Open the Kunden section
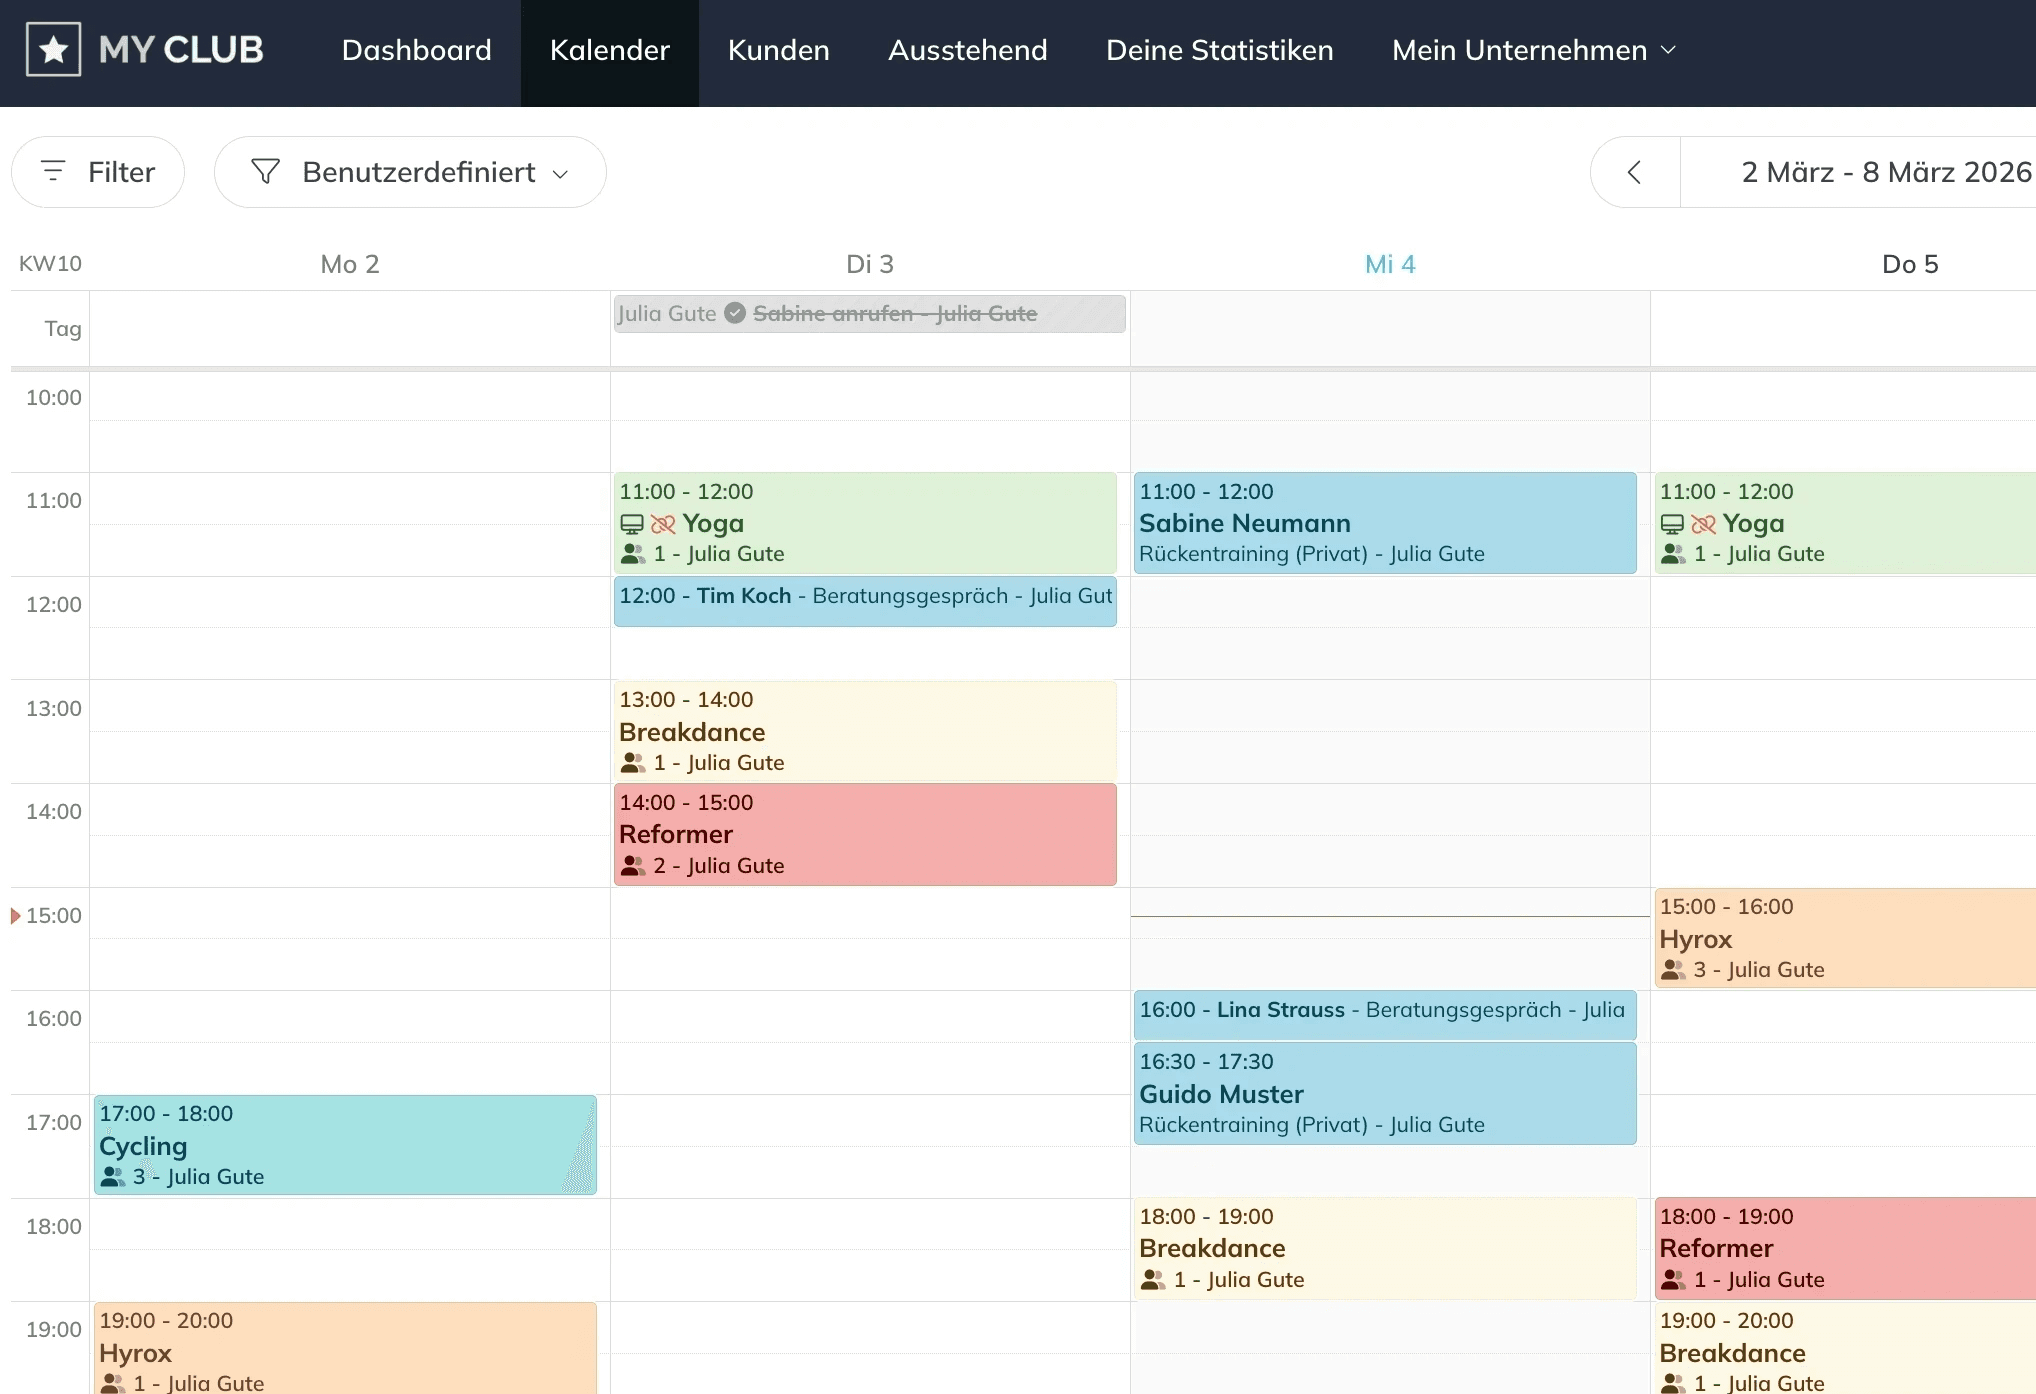 pyautogui.click(x=778, y=50)
